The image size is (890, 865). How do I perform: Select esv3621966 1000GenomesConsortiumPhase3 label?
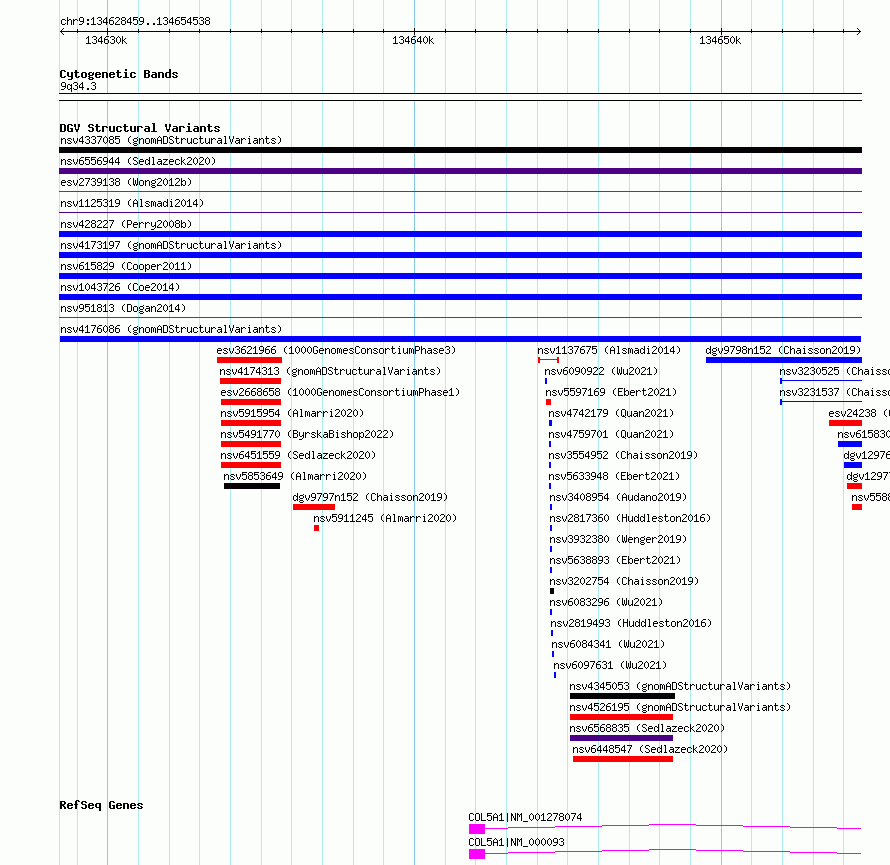click(336, 350)
